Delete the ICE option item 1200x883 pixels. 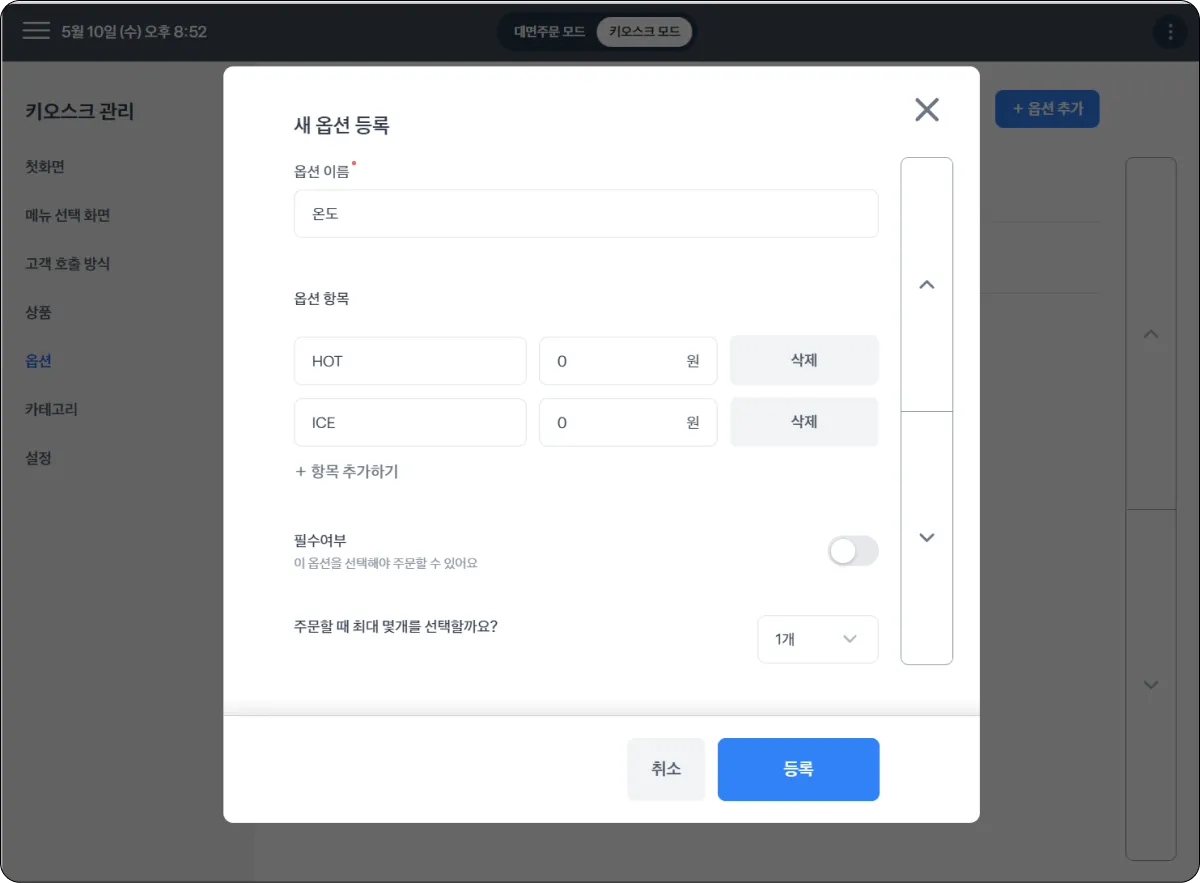804,422
